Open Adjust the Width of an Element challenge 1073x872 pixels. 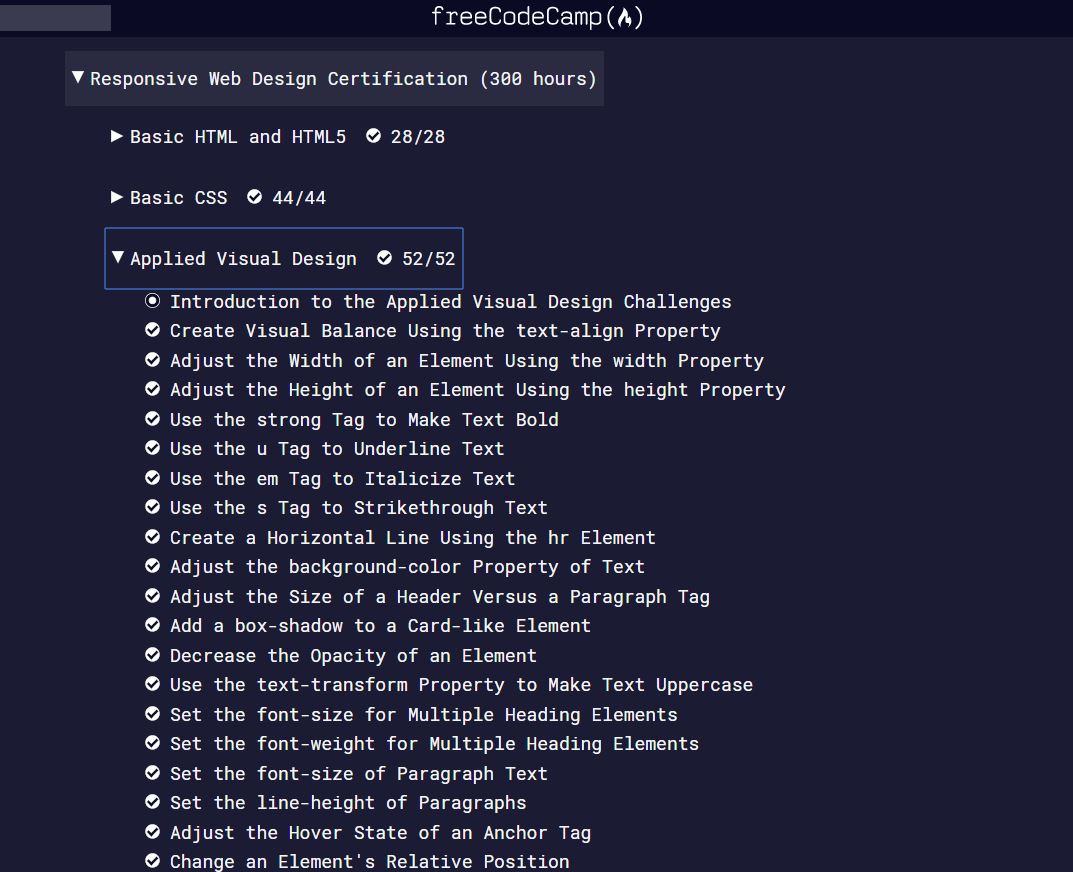pyautogui.click(x=467, y=361)
